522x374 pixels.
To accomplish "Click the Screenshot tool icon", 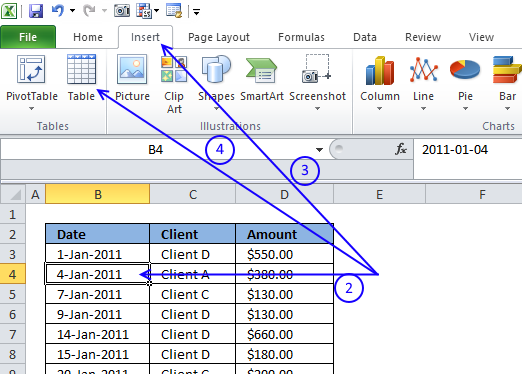I will click(317, 69).
